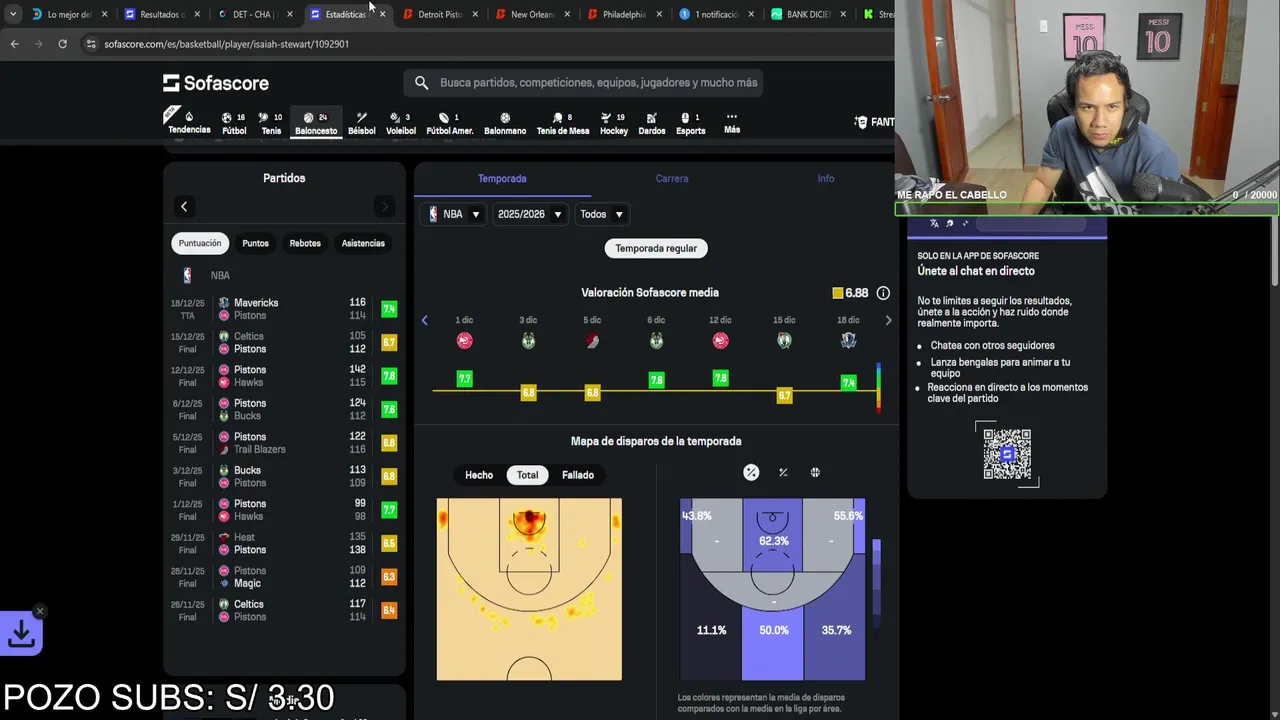Open the browser tab list chevron
Viewport: 1280px width, 720px height.
point(12,14)
